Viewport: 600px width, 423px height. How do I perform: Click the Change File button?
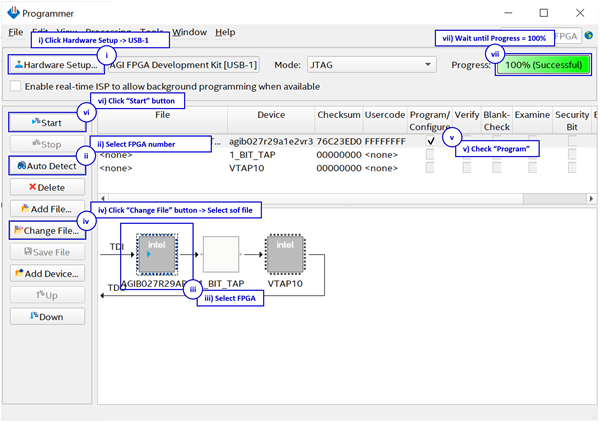pyautogui.click(x=47, y=230)
